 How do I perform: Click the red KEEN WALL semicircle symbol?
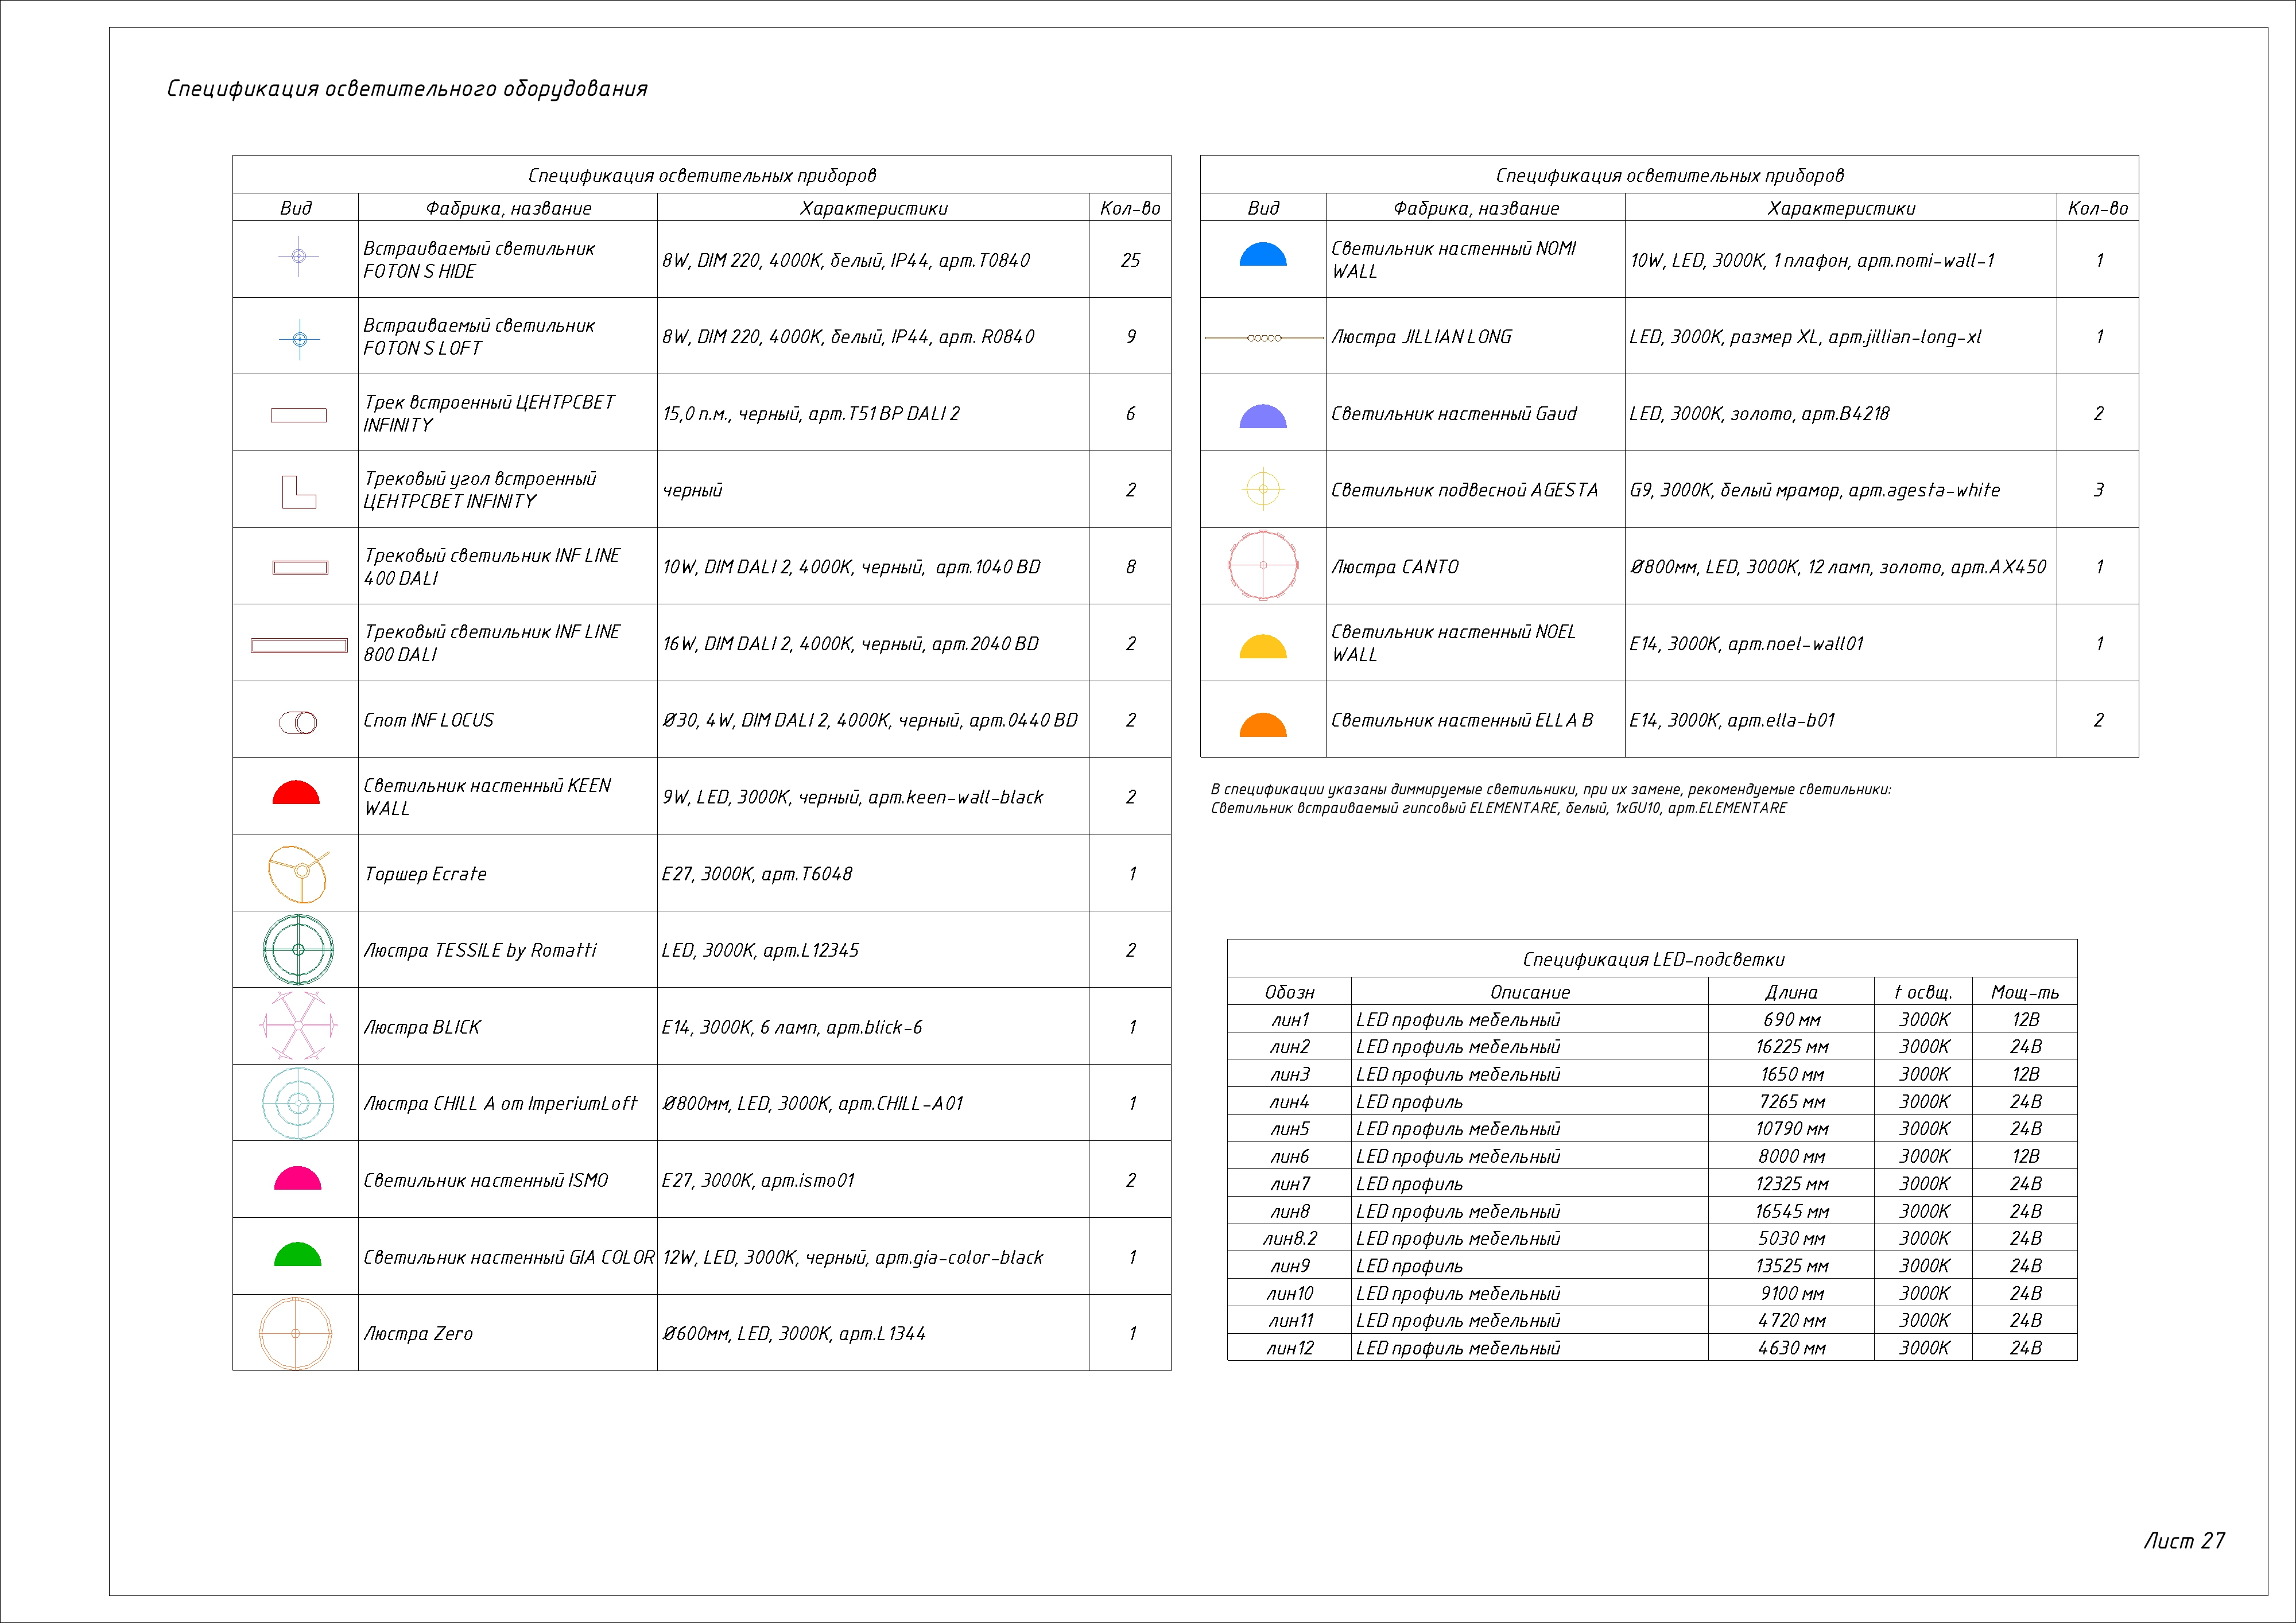point(296,794)
